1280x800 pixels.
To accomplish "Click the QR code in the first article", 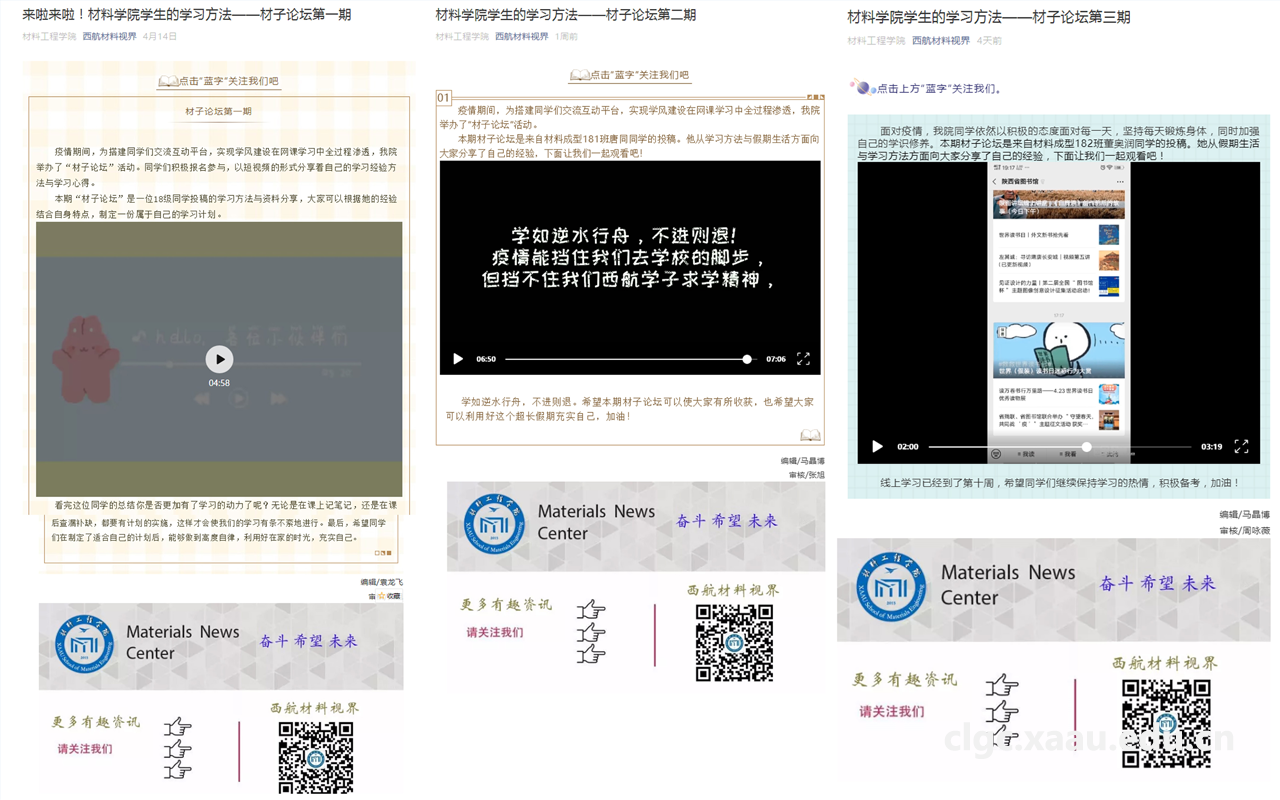I will tap(315, 757).
